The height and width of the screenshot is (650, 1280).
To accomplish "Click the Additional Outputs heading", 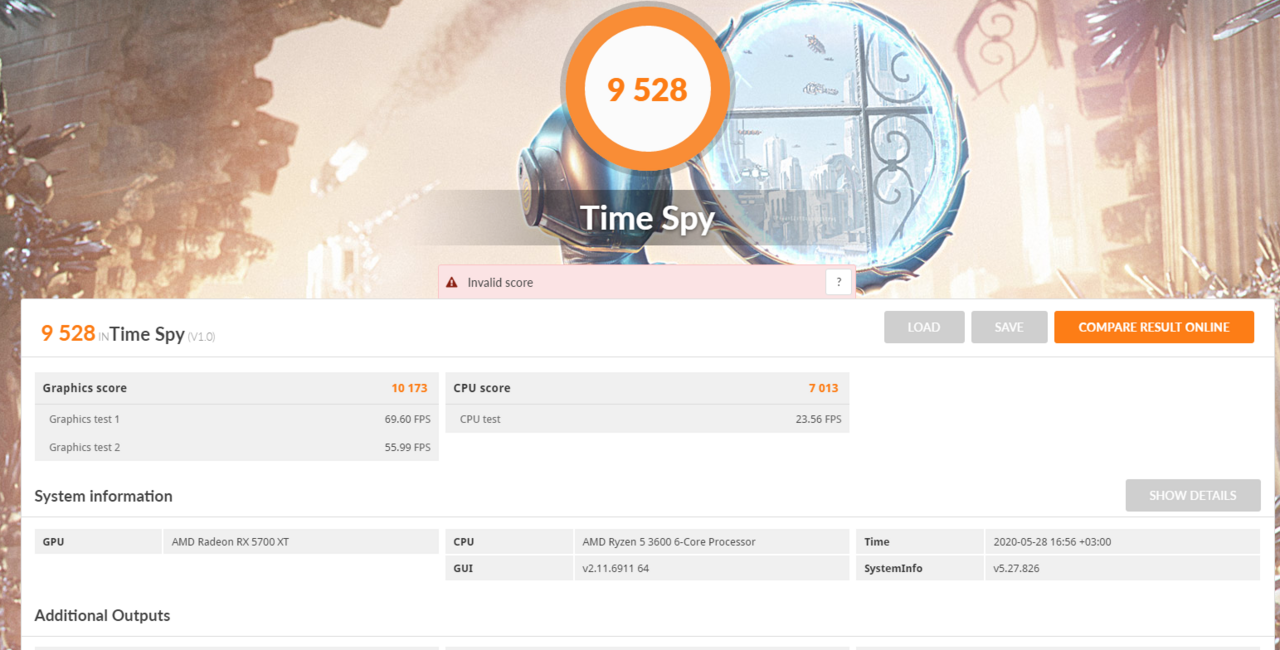I will click(x=102, y=615).
